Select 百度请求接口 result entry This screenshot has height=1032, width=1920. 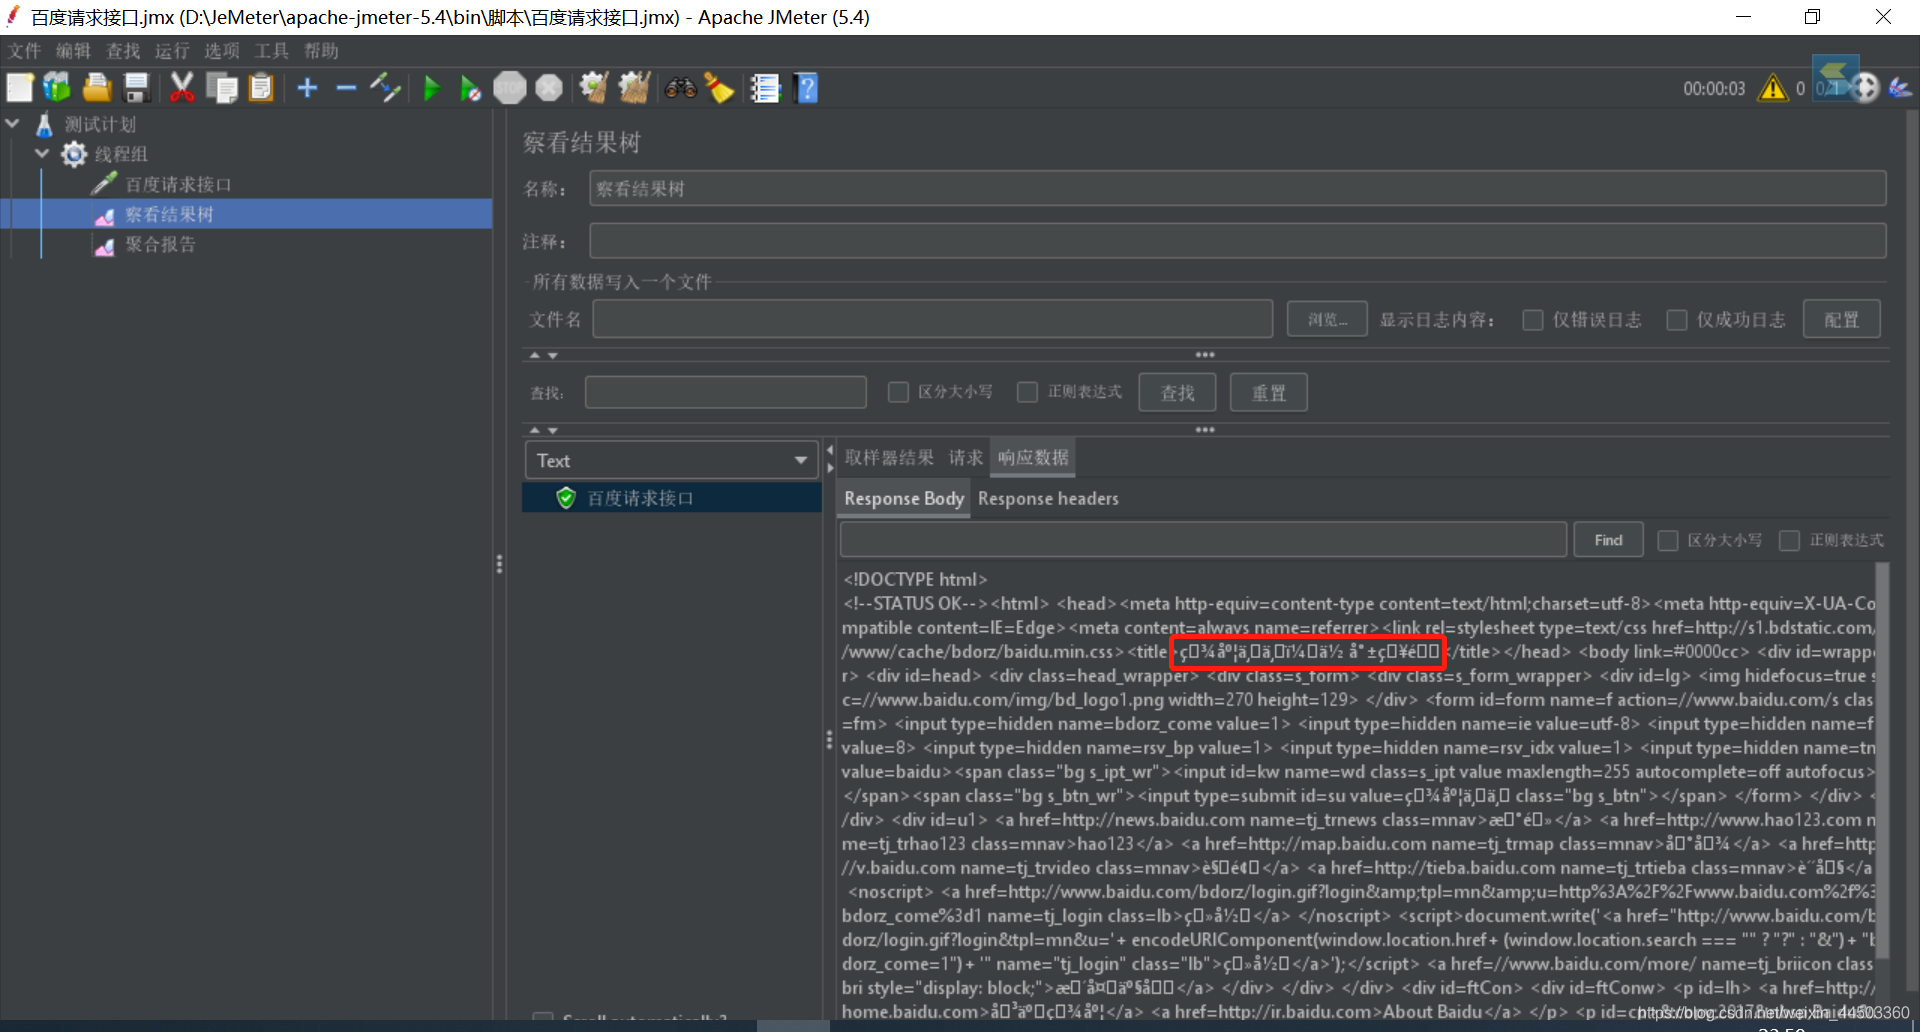671,498
